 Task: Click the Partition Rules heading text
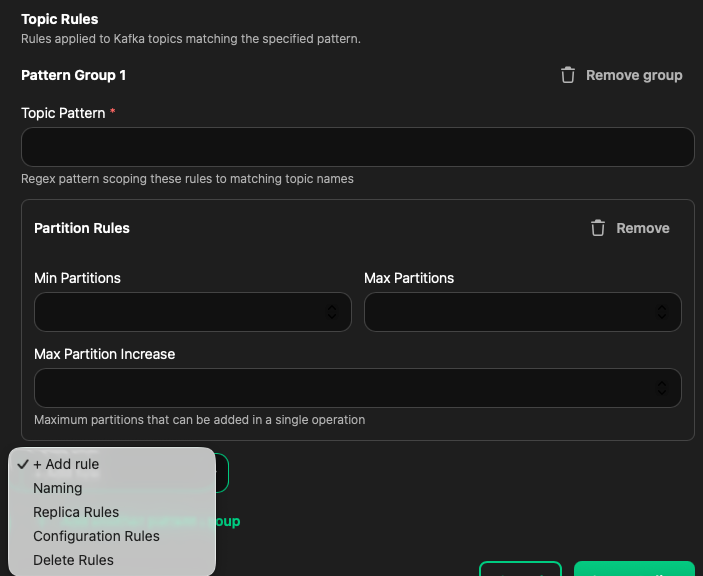tap(82, 228)
